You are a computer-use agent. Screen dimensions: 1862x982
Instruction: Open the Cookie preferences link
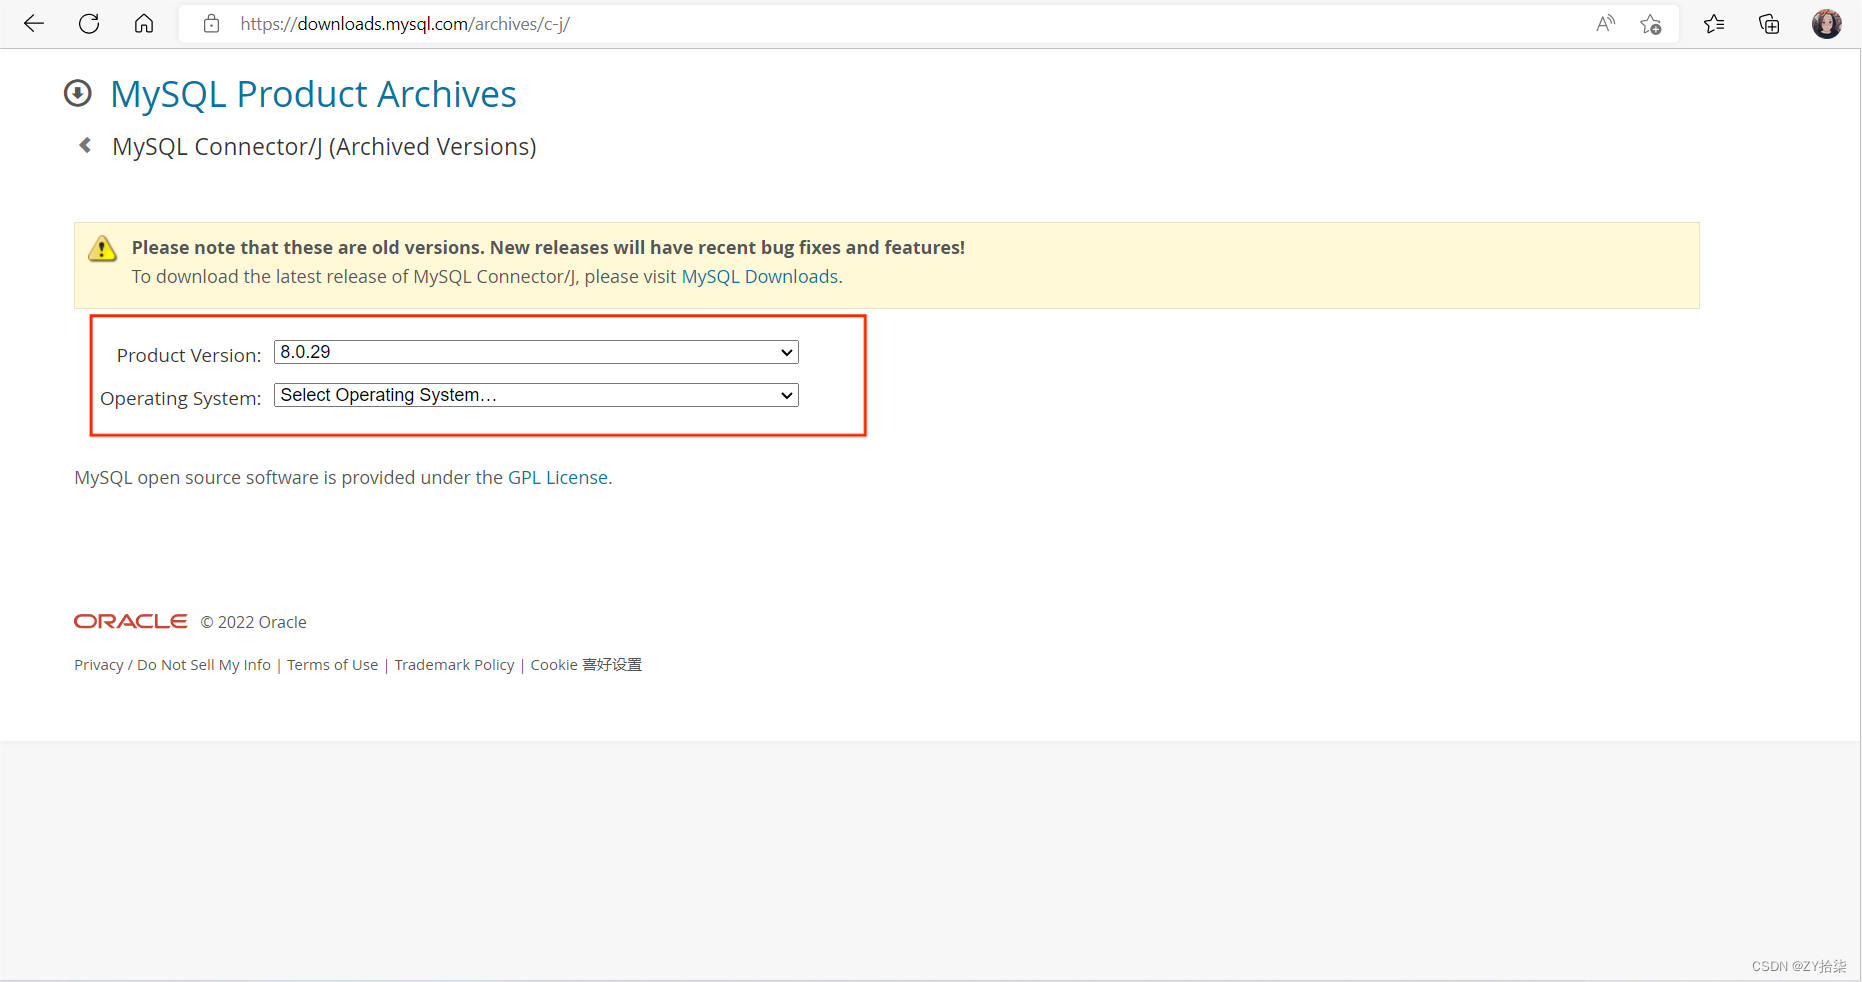(x=586, y=665)
